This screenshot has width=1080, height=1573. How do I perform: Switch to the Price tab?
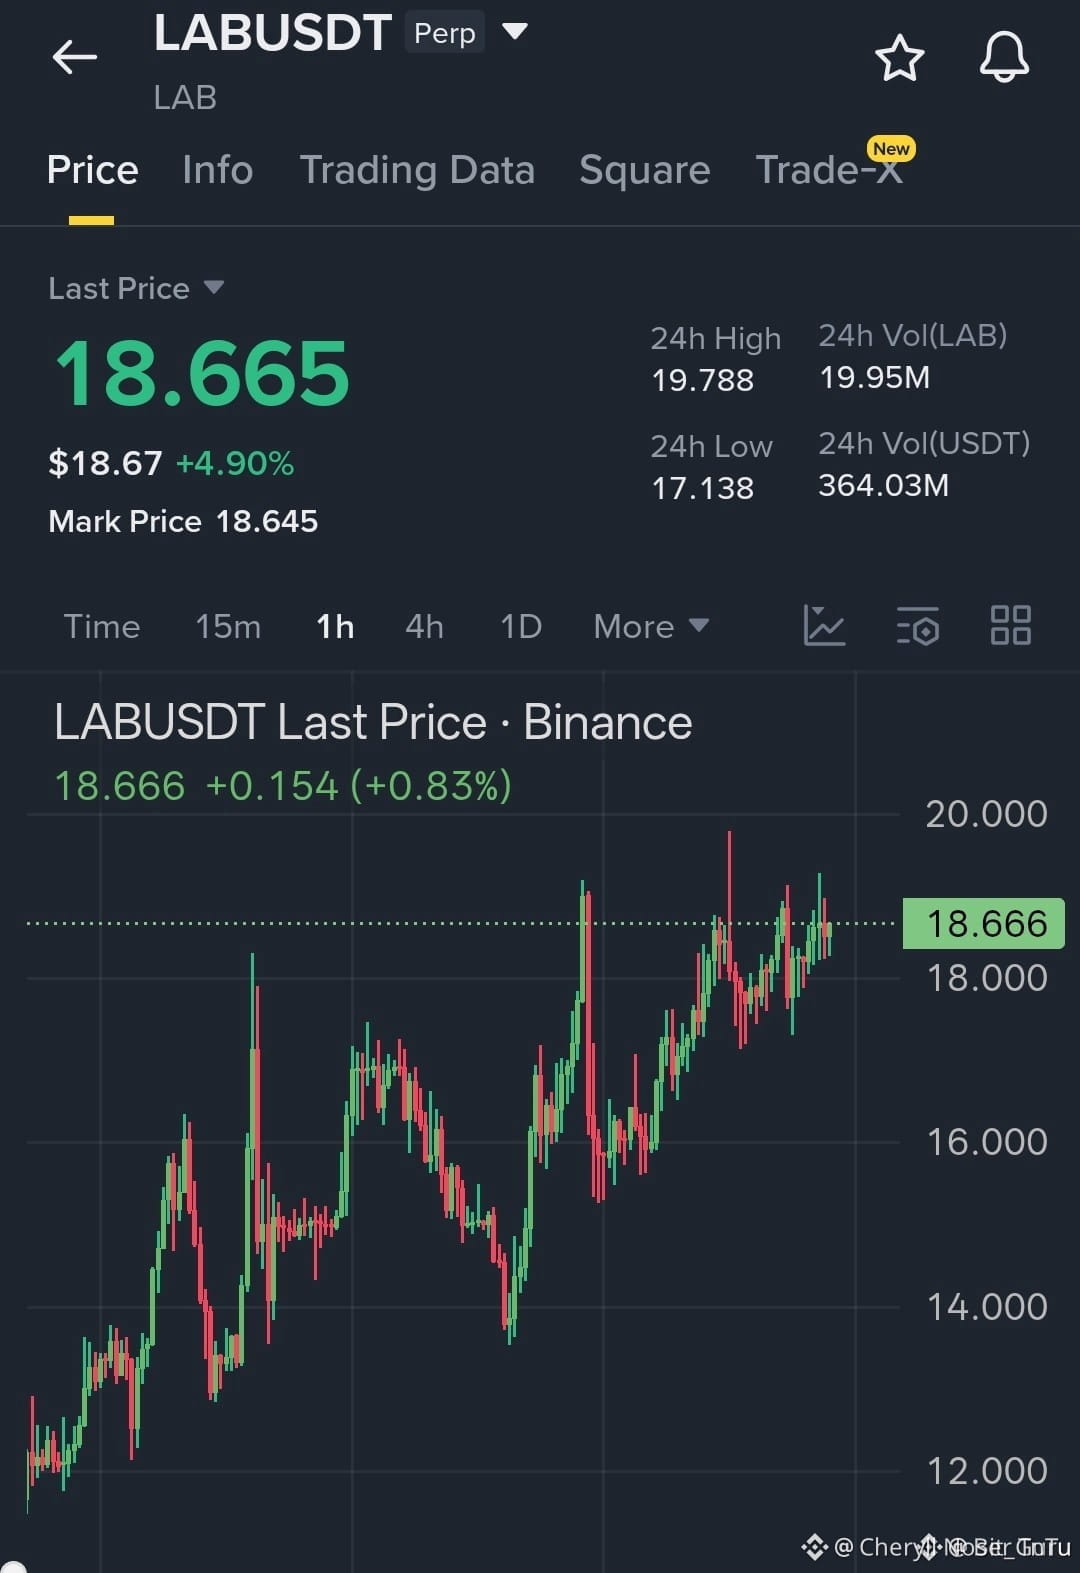pyautogui.click(x=92, y=170)
